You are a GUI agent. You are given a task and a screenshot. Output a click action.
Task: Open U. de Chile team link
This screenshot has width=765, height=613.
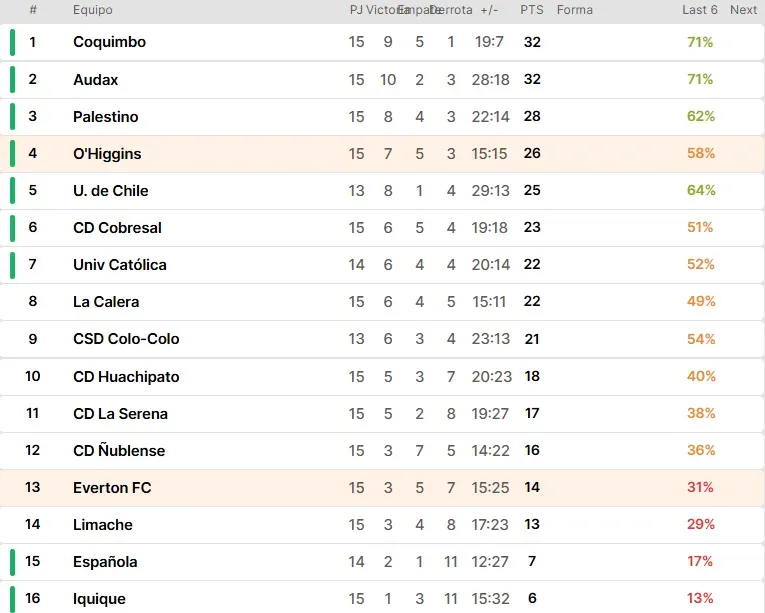click(109, 191)
